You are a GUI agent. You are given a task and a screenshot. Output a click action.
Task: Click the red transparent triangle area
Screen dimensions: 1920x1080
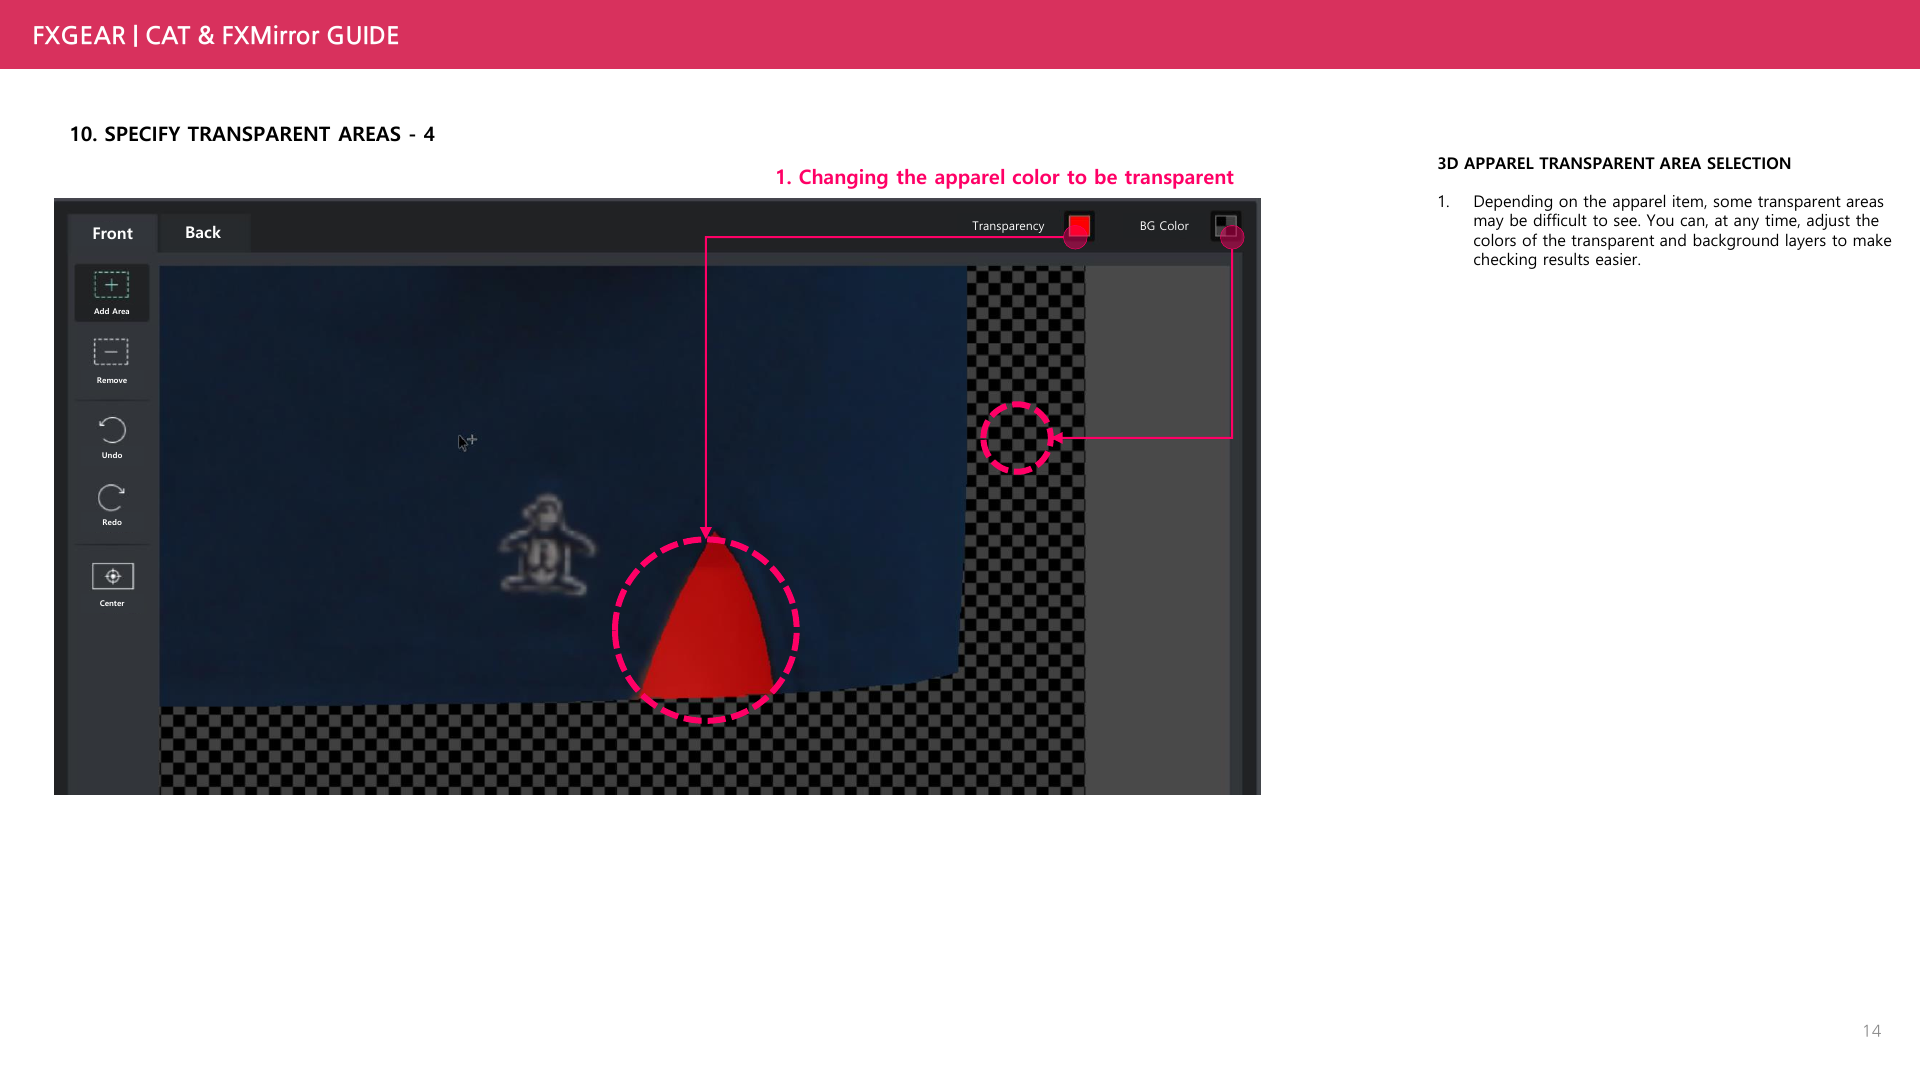click(709, 625)
